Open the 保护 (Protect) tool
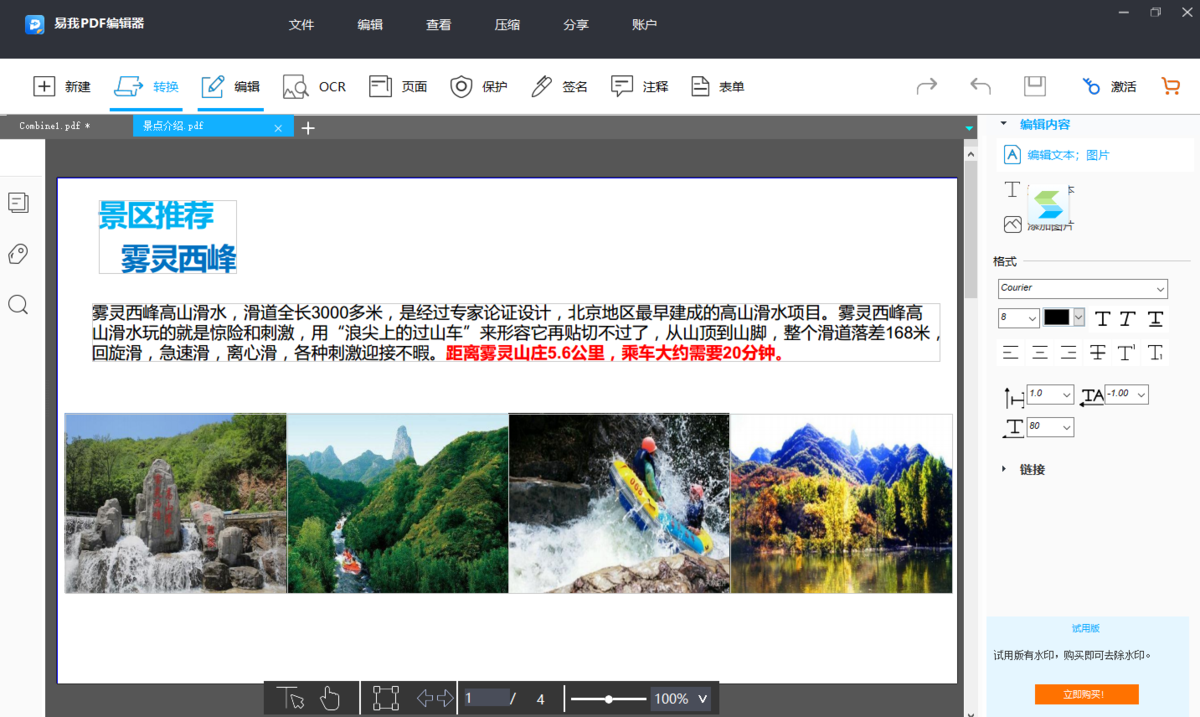Screen dimensions: 1200x717 click(478, 86)
